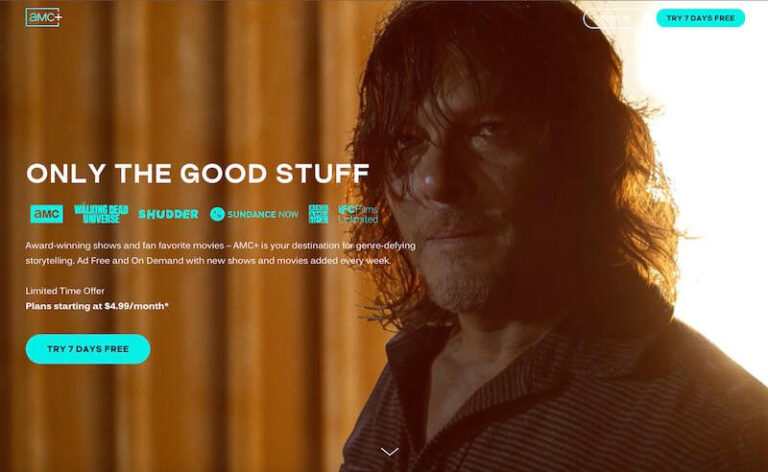The height and width of the screenshot is (472, 768).
Task: Click the large Try 7 Days Free button
Action: tap(88, 349)
